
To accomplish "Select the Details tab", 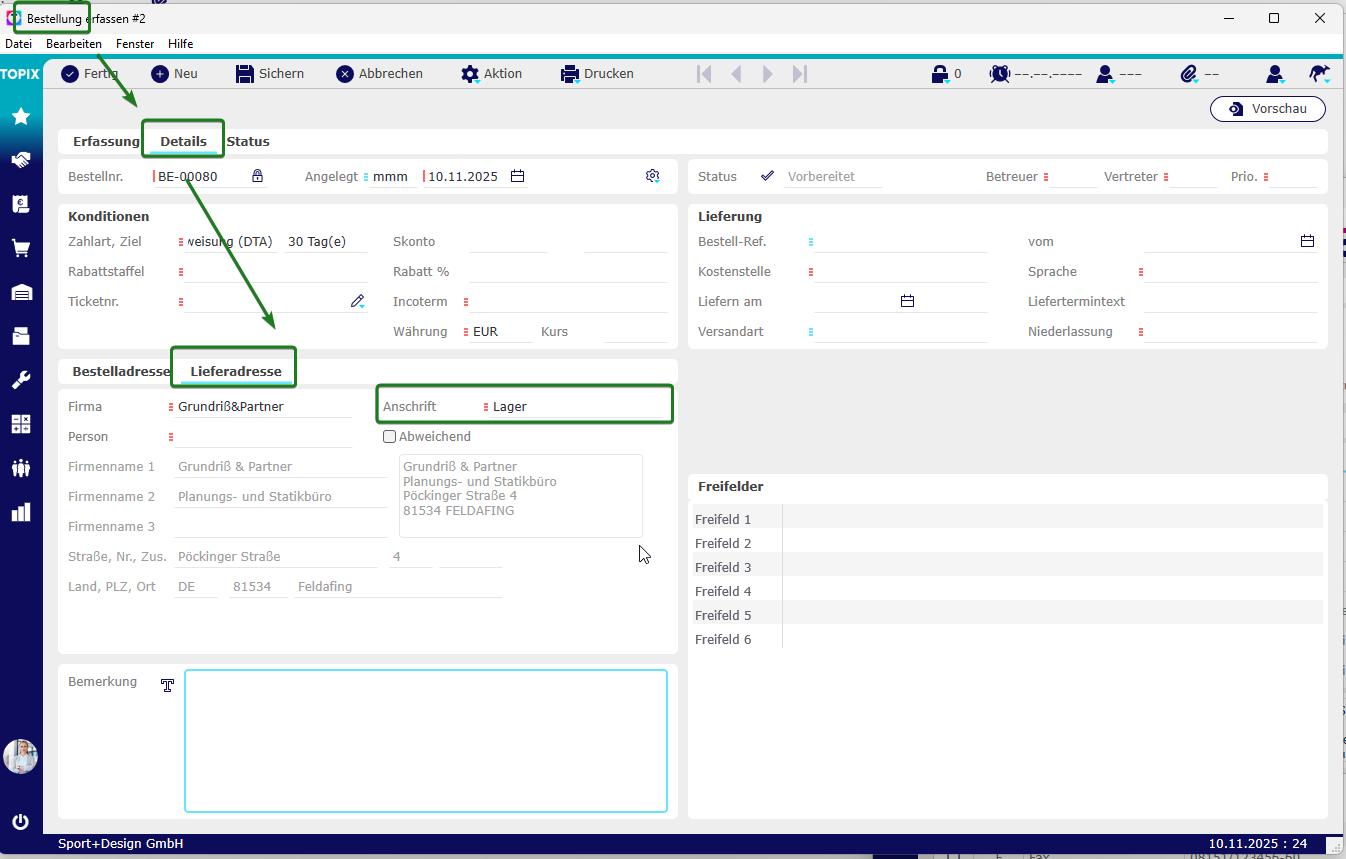I will pos(183,141).
